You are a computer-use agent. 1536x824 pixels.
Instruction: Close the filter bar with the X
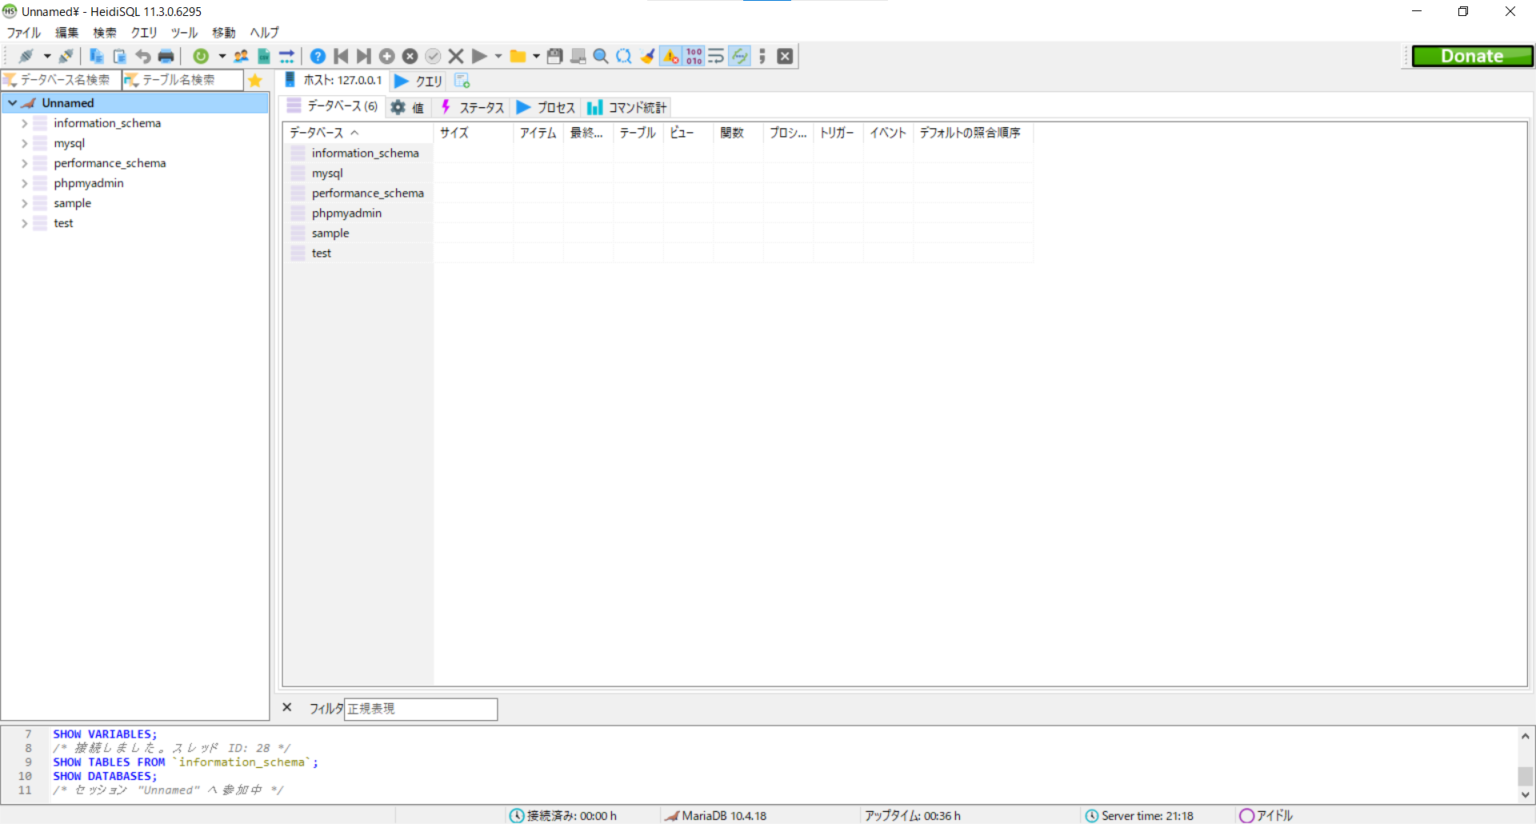286,708
